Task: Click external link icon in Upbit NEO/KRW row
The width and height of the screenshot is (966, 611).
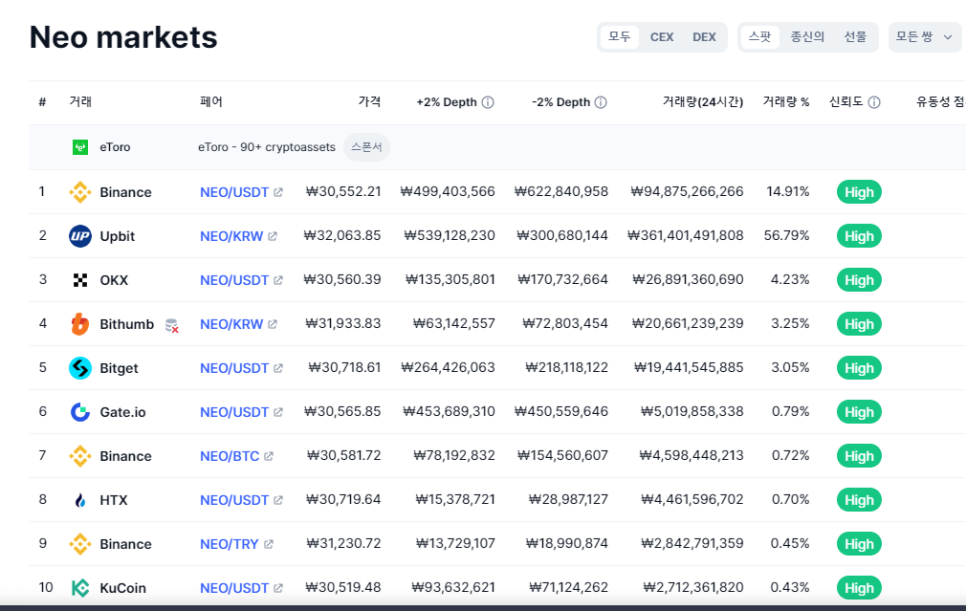Action: 273,236
